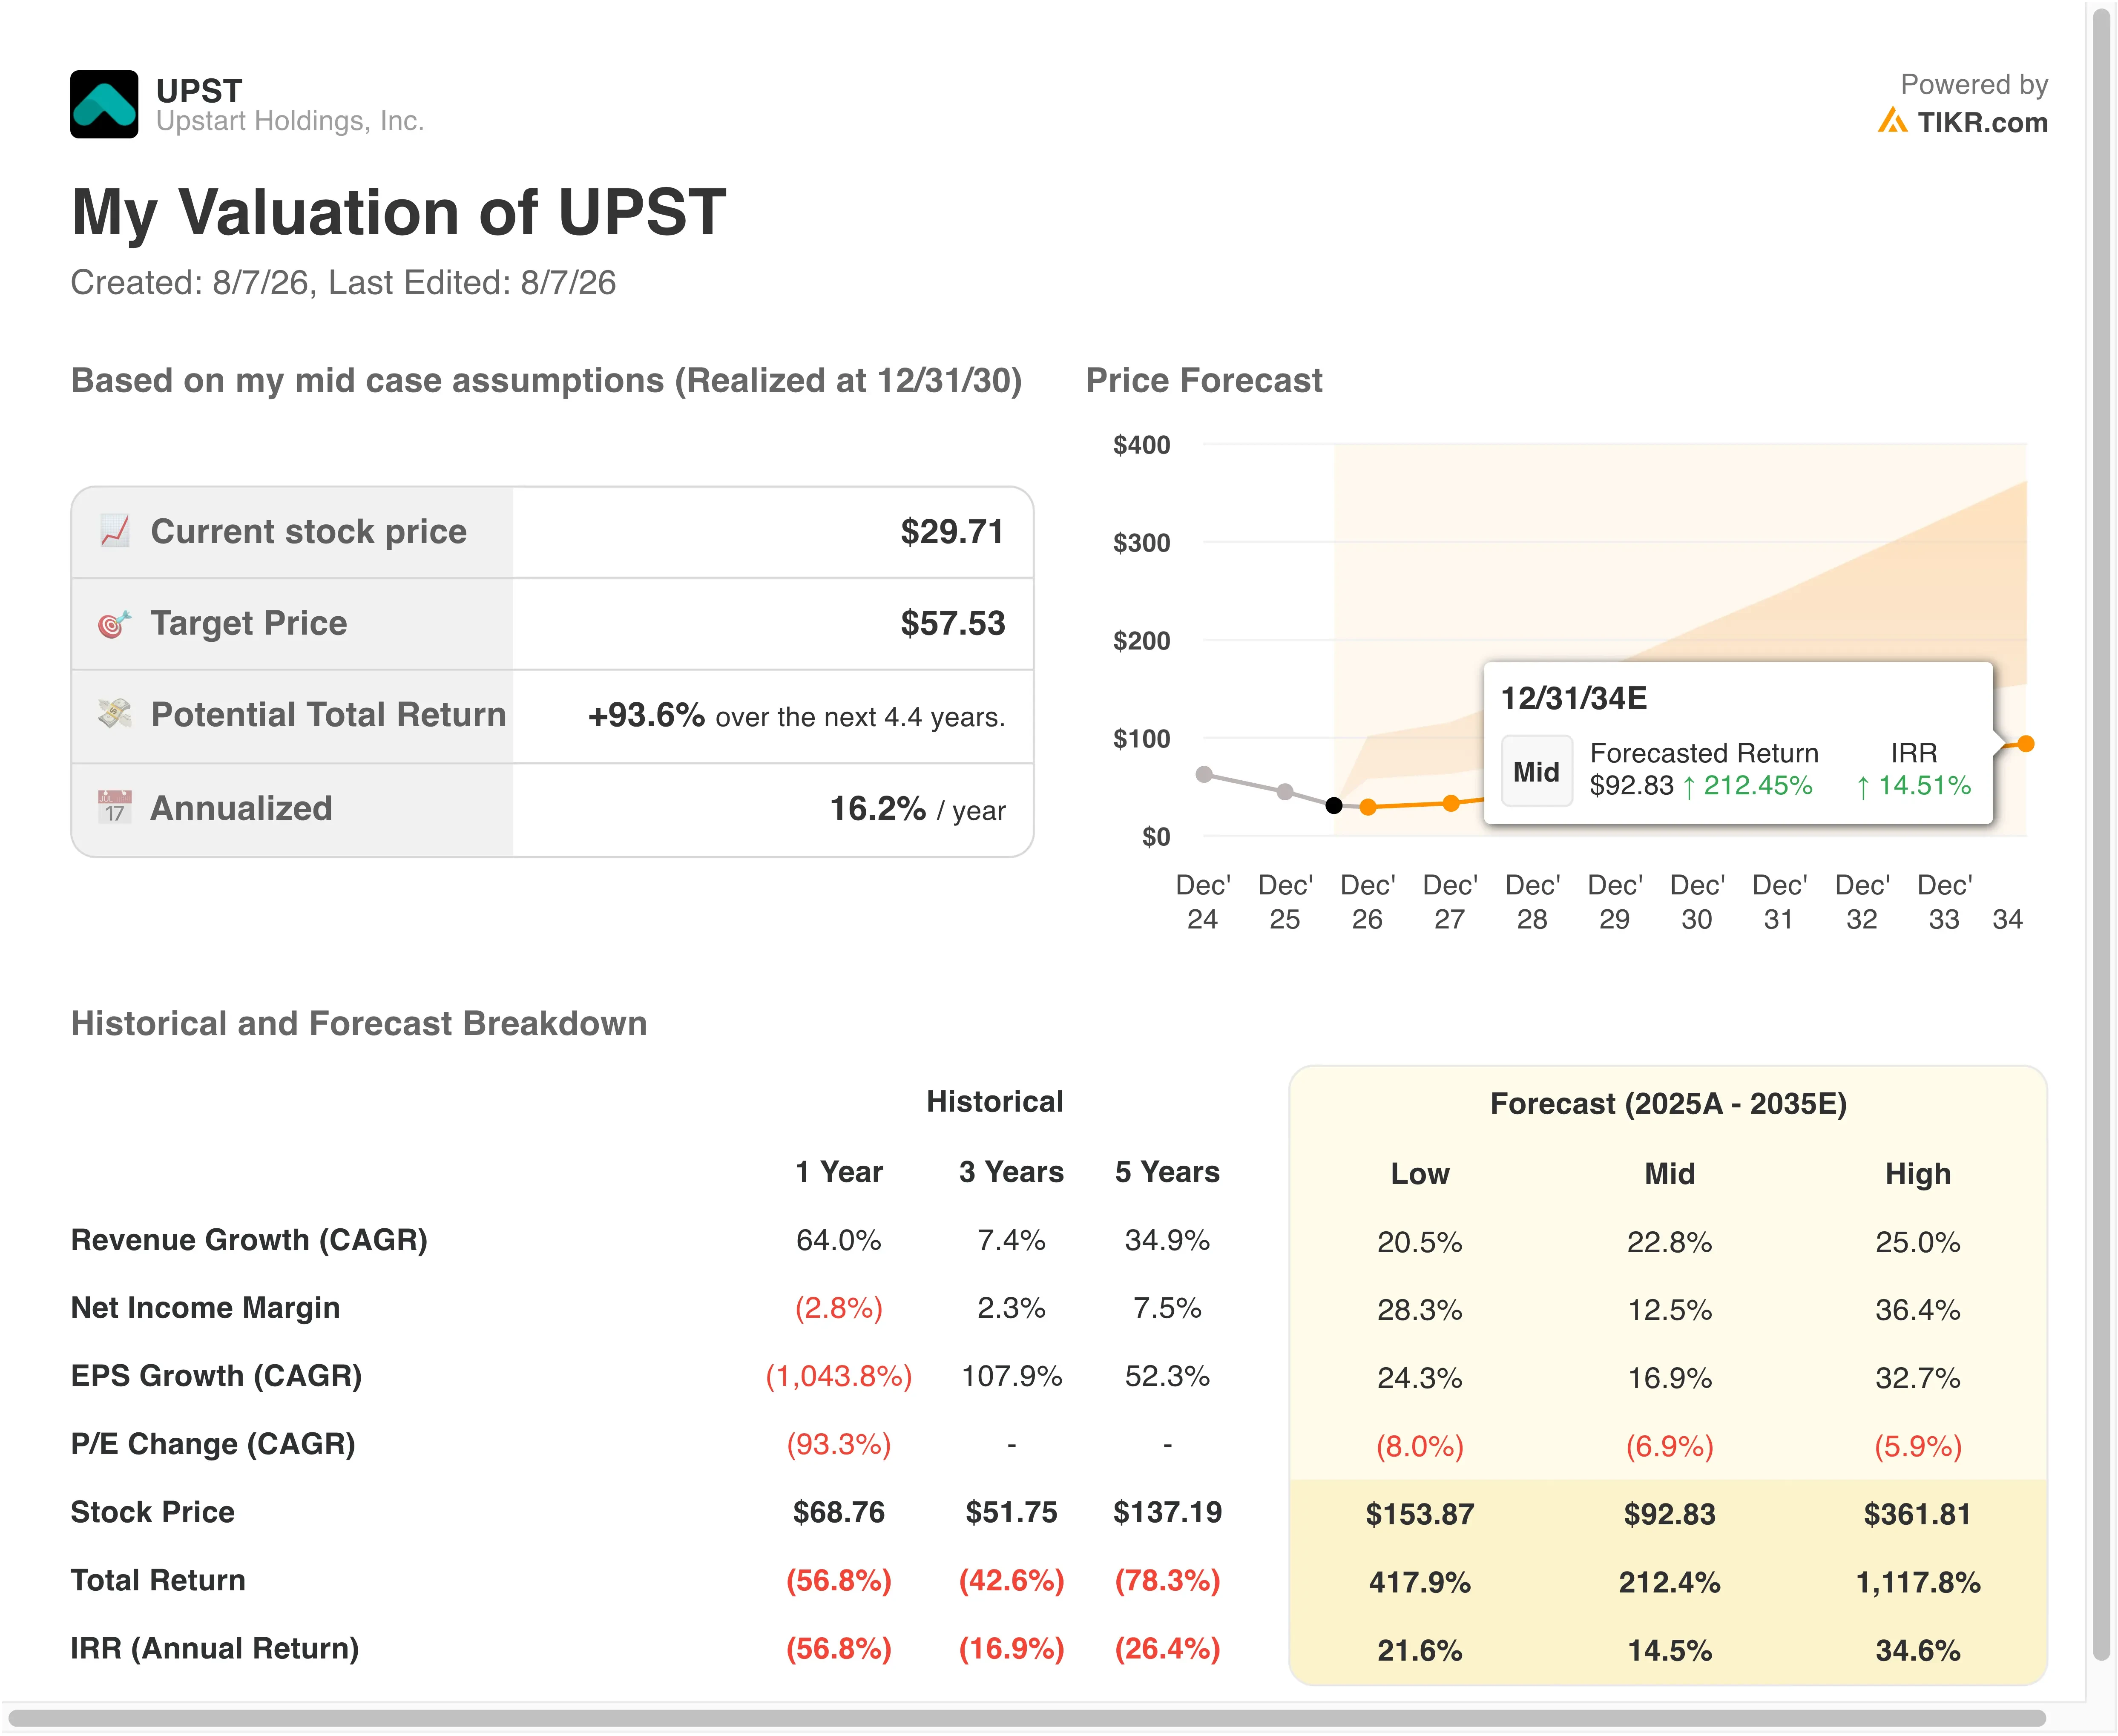
Task: Click the Dec '24 gray data point
Action: [1205, 774]
